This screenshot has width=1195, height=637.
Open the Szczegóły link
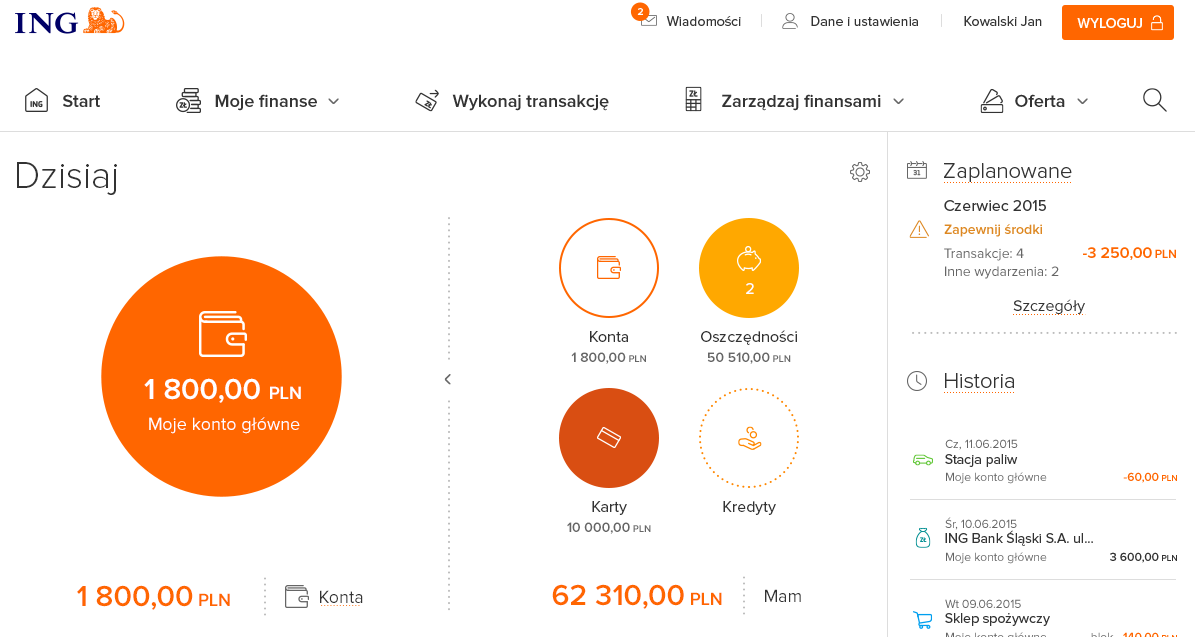tap(1048, 306)
